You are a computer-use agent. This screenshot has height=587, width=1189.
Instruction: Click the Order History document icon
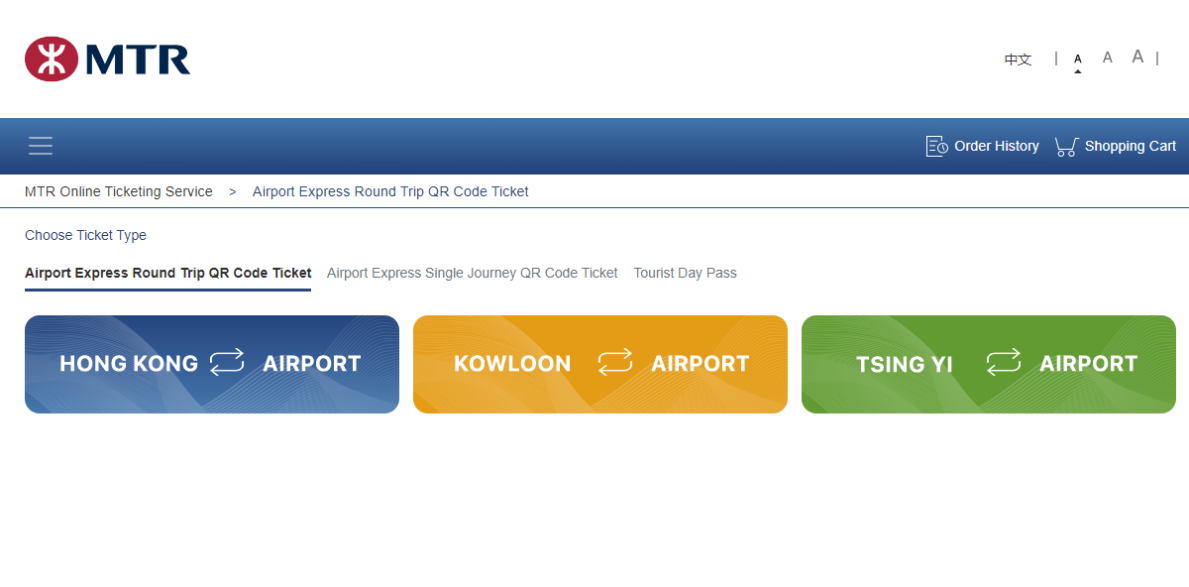936,146
